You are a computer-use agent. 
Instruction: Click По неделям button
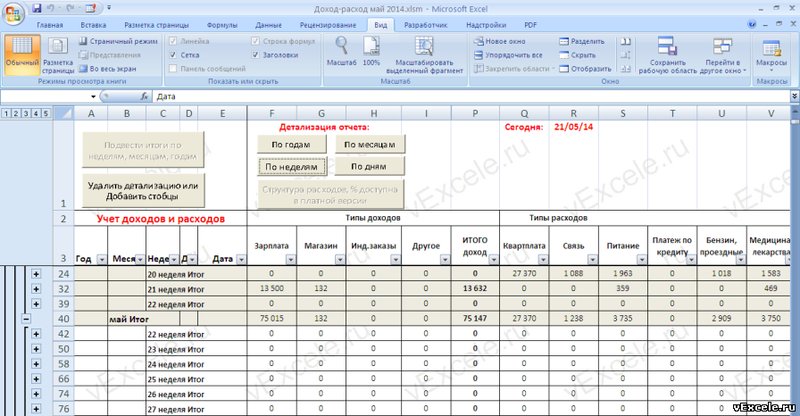291,166
